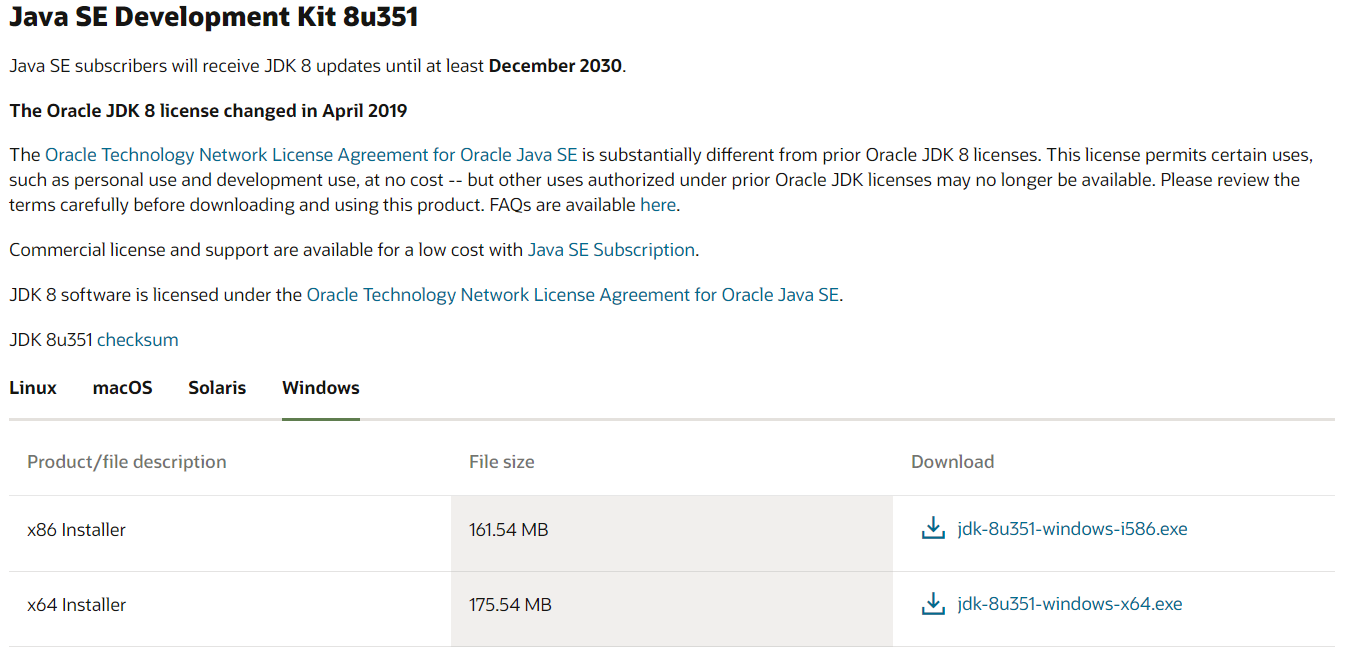This screenshot has height=665, width=1358.
Task: Download jdk-8u351-windows-i586.exe file link
Action: [1072, 529]
